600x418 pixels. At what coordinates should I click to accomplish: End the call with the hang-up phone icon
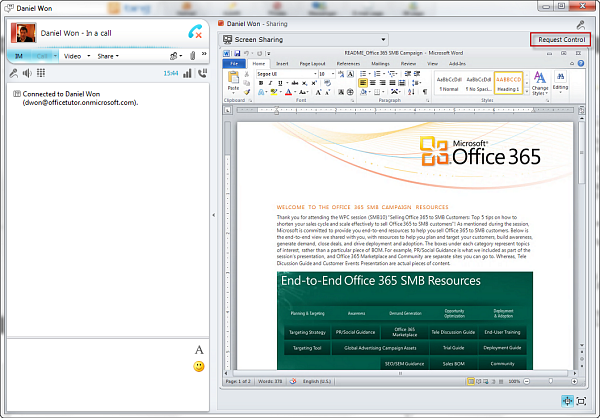click(195, 32)
